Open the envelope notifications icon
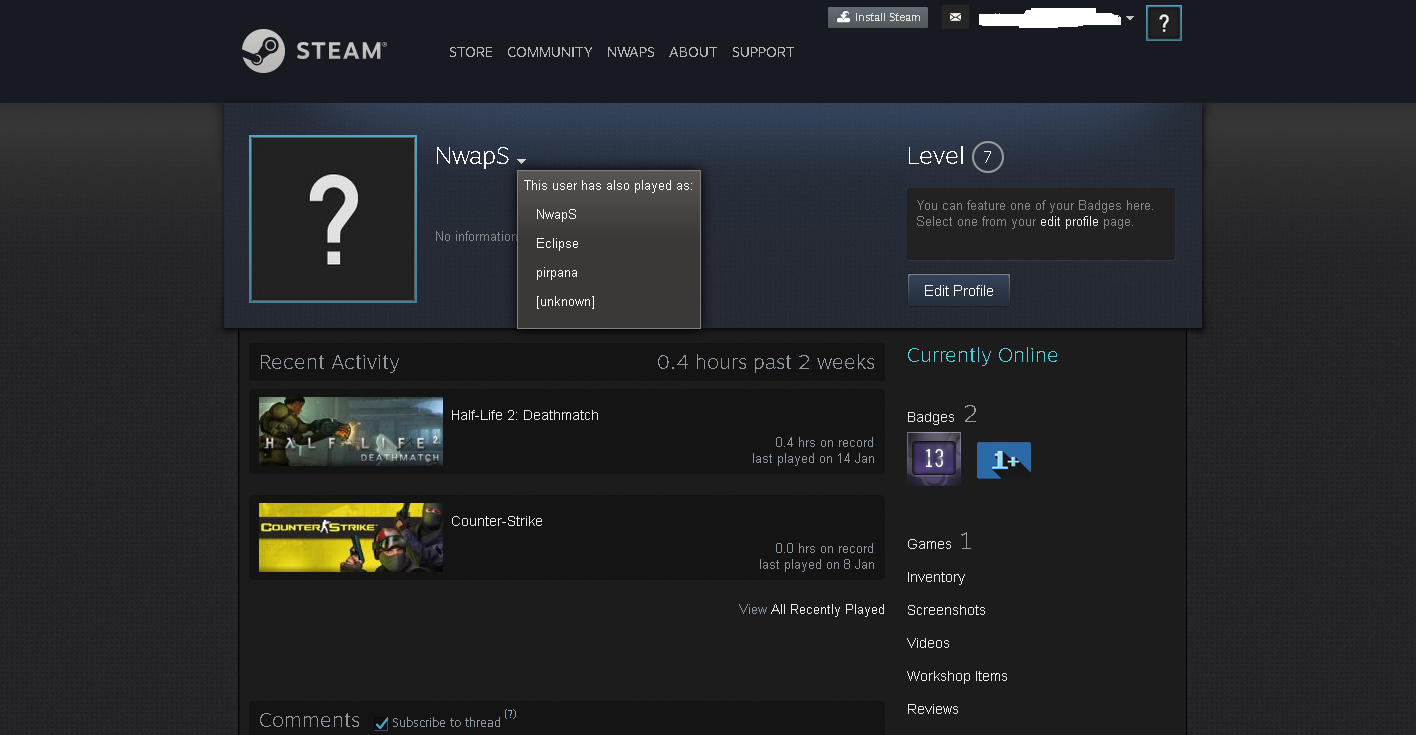Screen dimensions: 1416x735 pos(955,17)
